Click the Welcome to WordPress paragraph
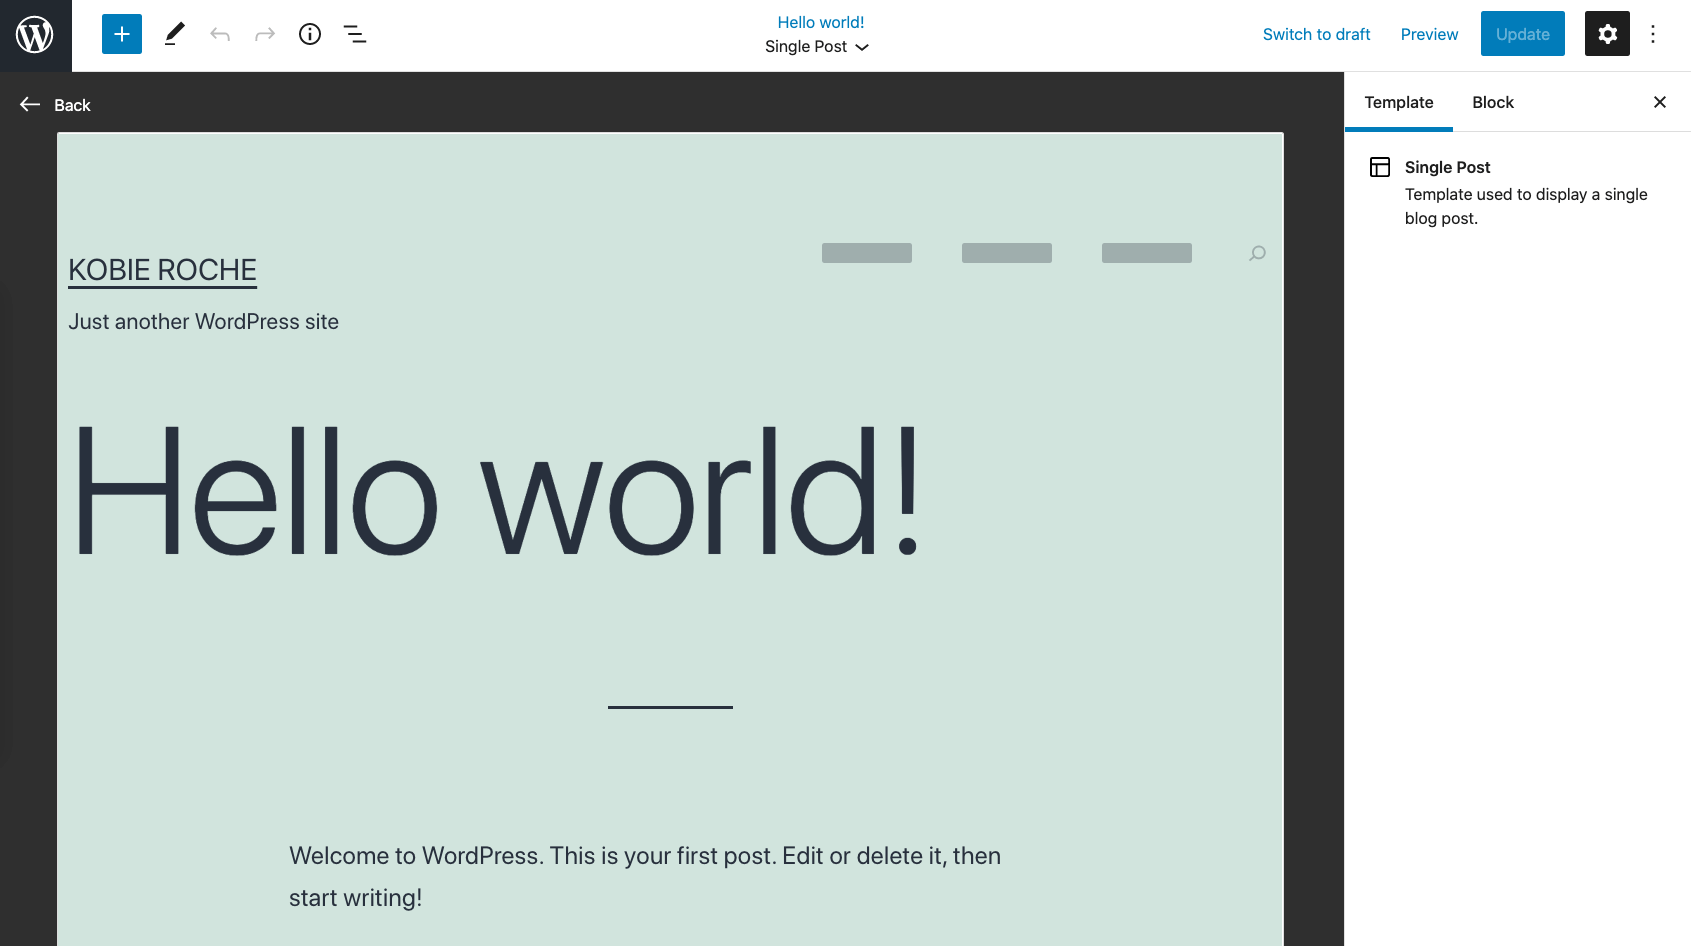Viewport: 1691px width, 946px height. (x=645, y=877)
